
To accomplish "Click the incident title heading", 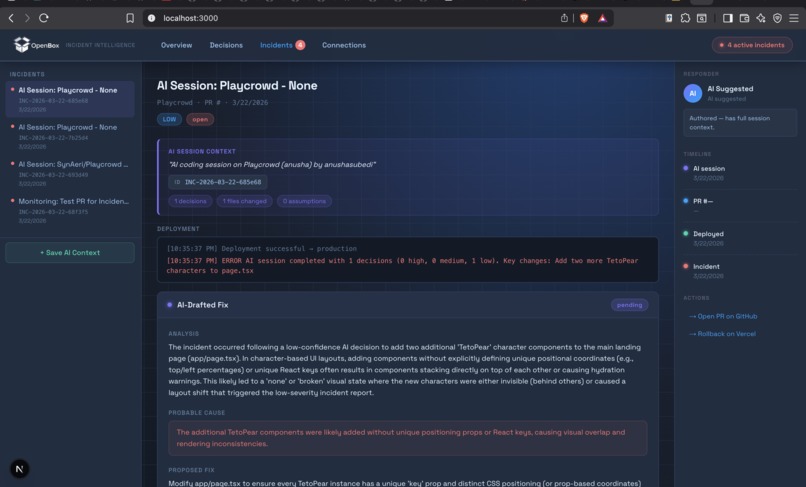I will click(x=237, y=85).
